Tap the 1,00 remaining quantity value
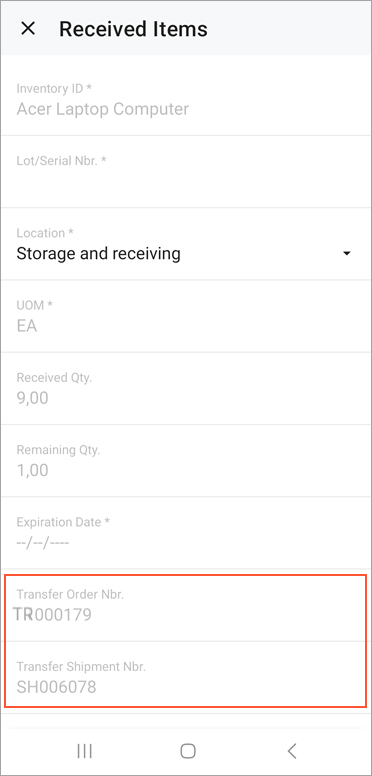The width and height of the screenshot is (372, 776). pos(32,470)
